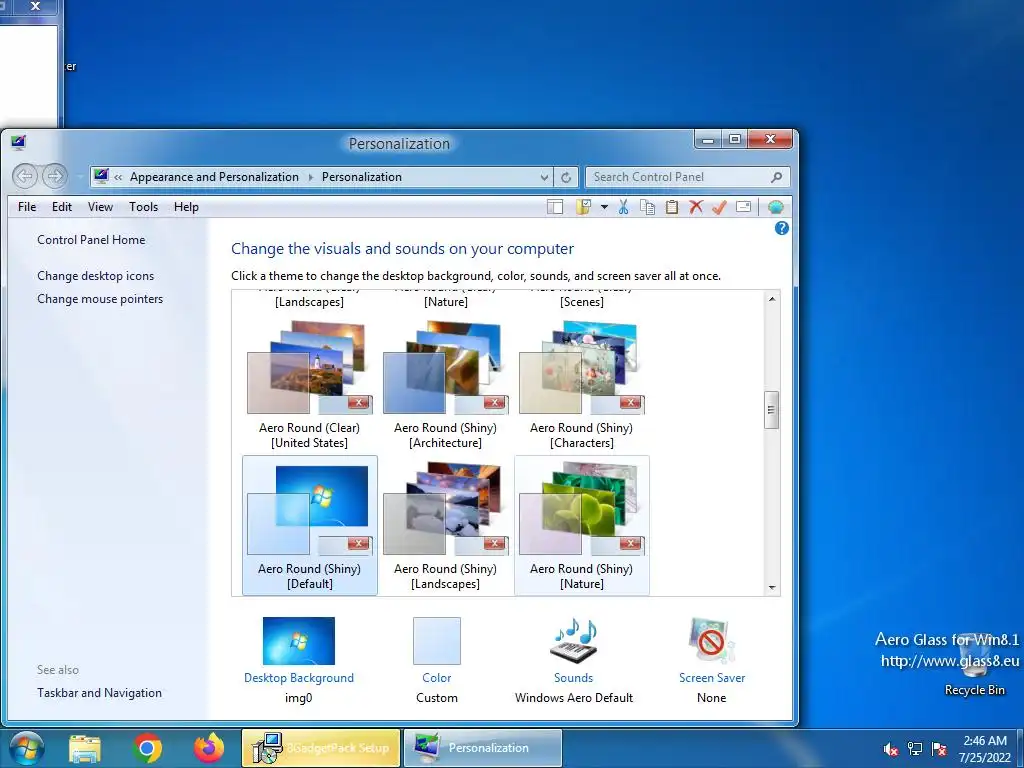
Task: Open the View menu
Action: (x=101, y=207)
